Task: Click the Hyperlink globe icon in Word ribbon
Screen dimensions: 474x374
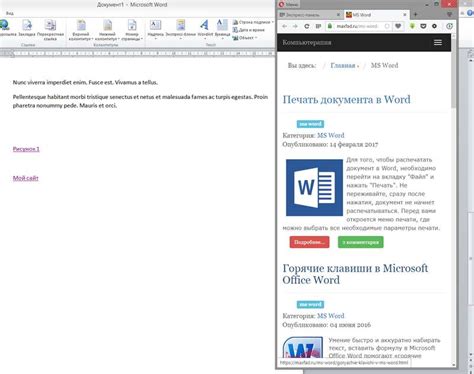Action: [x=5, y=25]
